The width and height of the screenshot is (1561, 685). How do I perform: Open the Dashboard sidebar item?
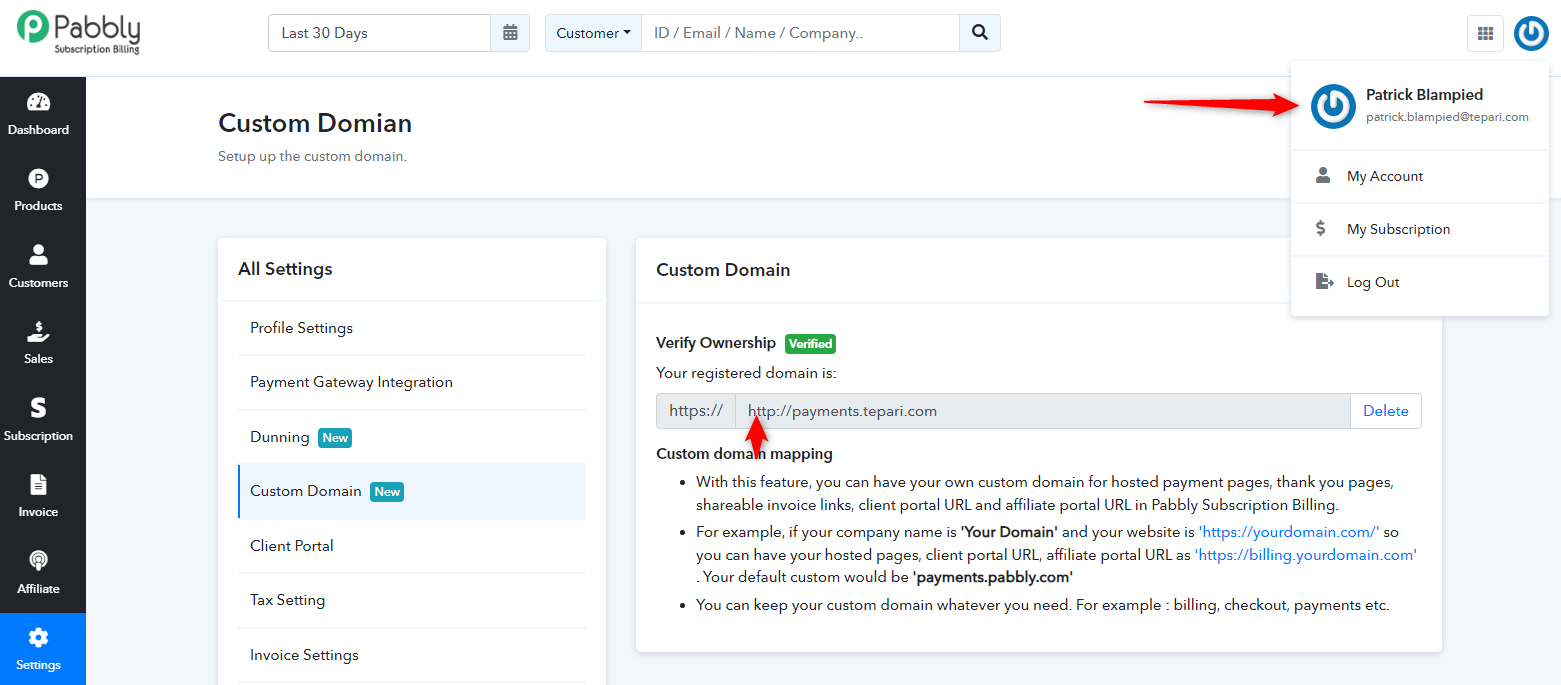(x=38, y=114)
